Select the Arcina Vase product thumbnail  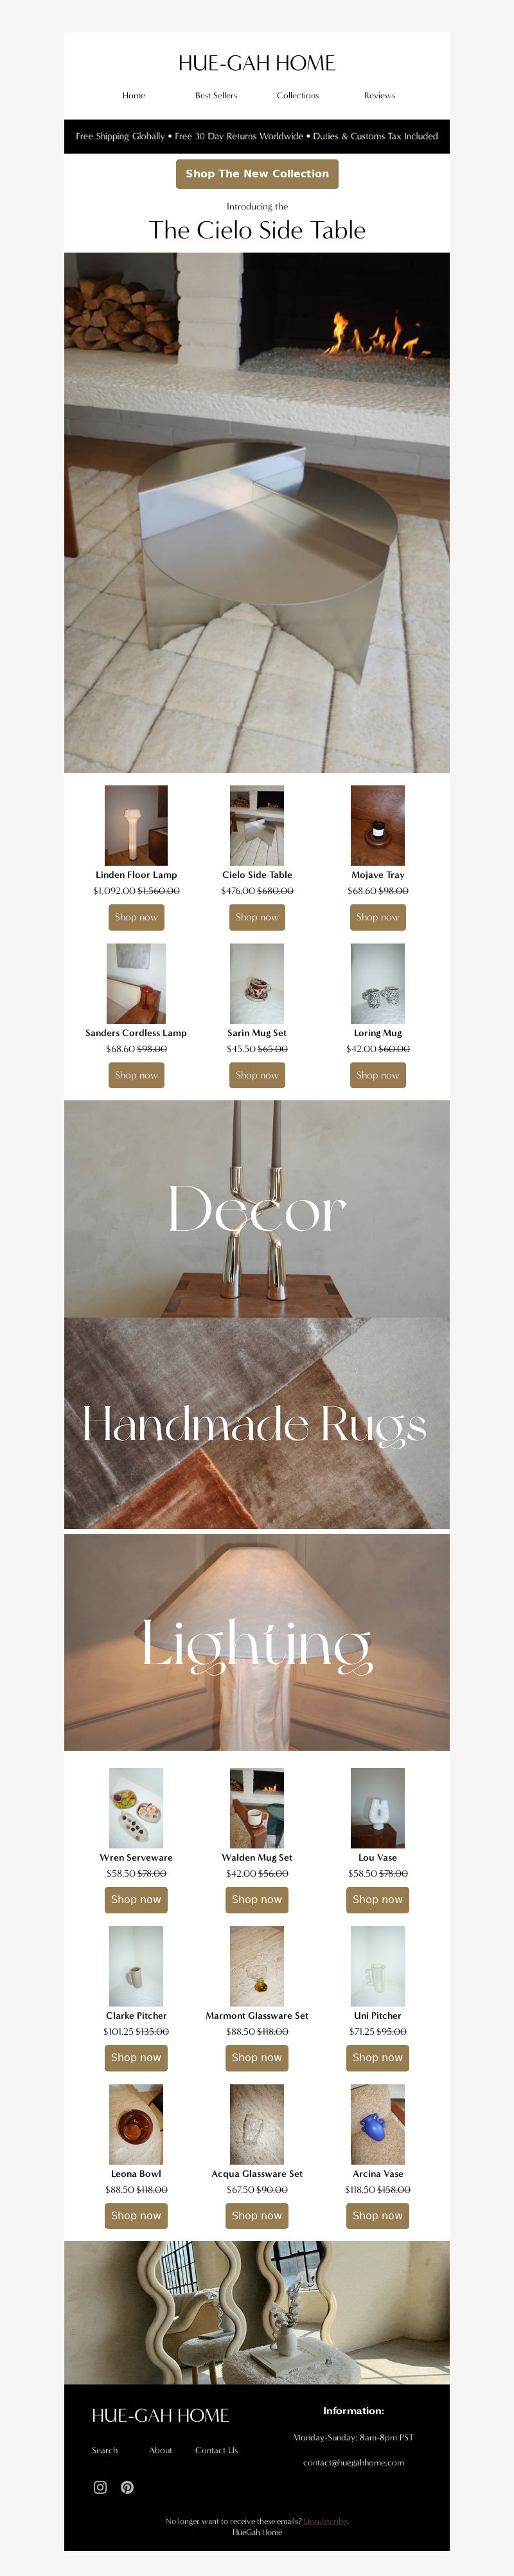click(x=378, y=2124)
